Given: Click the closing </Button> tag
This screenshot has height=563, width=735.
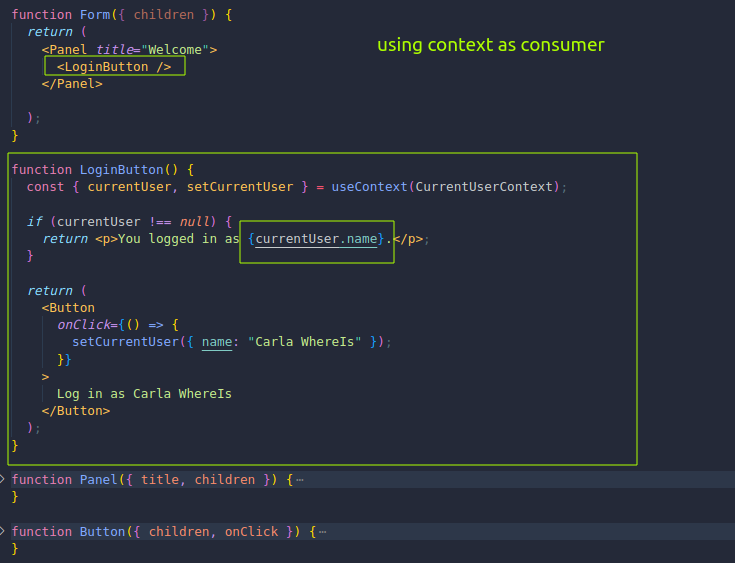Looking at the screenshot, I should [76, 411].
